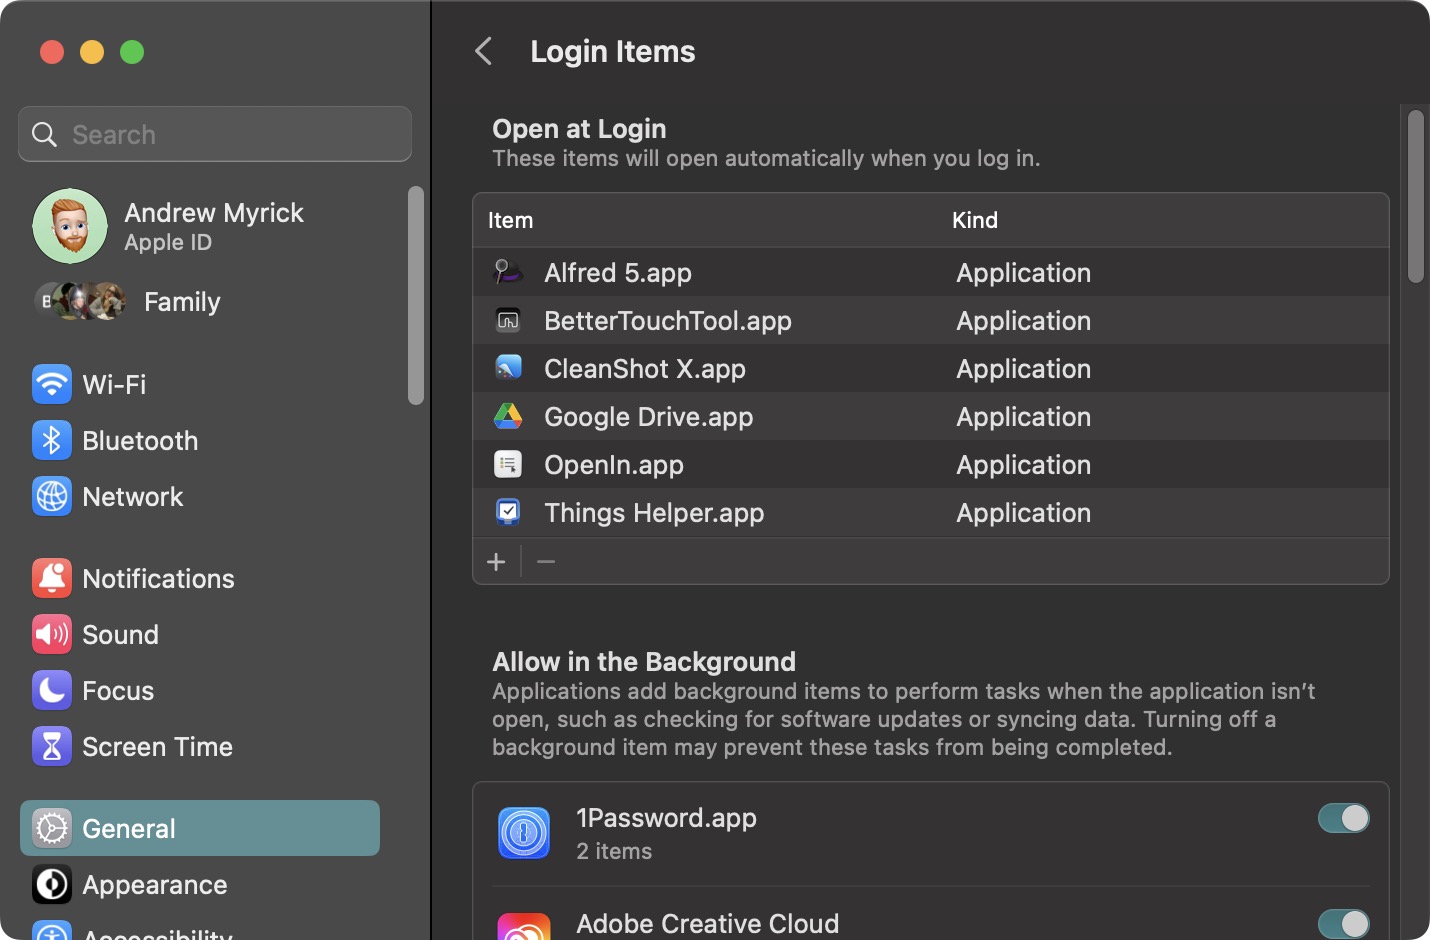This screenshot has width=1430, height=940.
Task: Click the Notifications bell icon
Action: click(x=52, y=578)
